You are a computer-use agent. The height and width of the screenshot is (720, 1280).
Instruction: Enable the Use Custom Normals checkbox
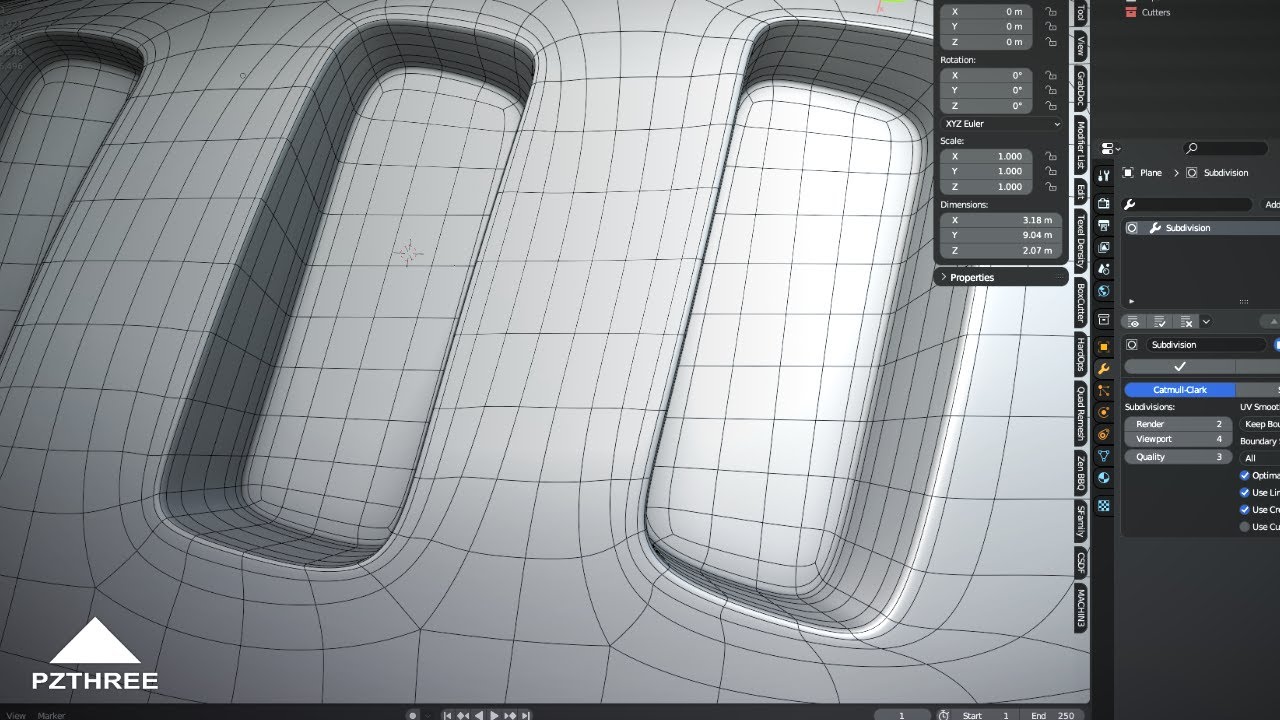pos(1245,526)
